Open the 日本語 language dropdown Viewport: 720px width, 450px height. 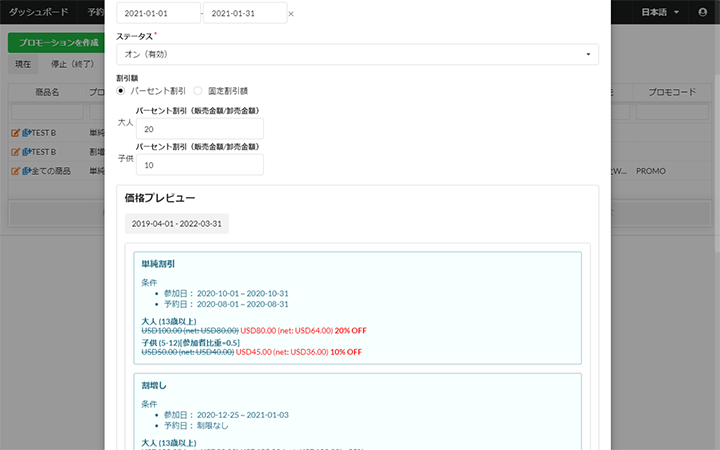pos(660,12)
